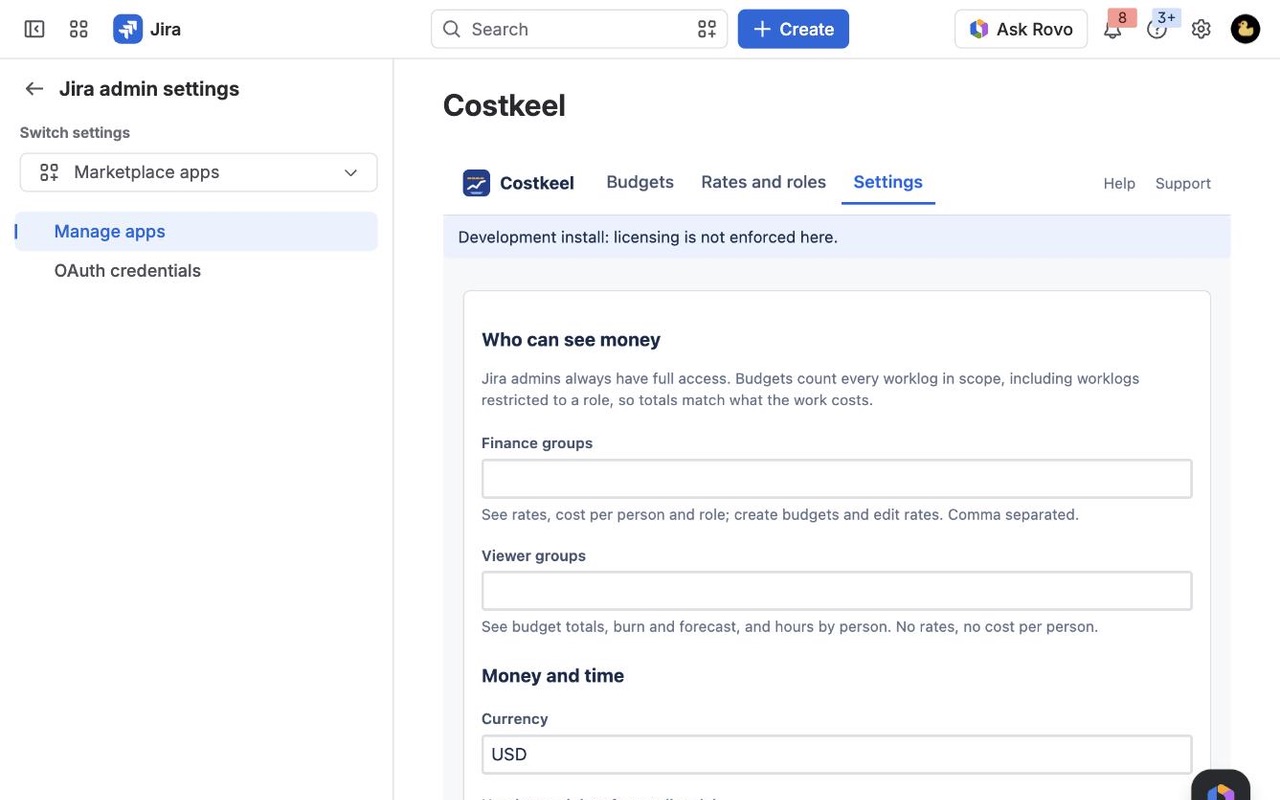Viewport: 1280px width, 800px height.
Task: Click the "Who can see money" heading
Action: coord(571,340)
